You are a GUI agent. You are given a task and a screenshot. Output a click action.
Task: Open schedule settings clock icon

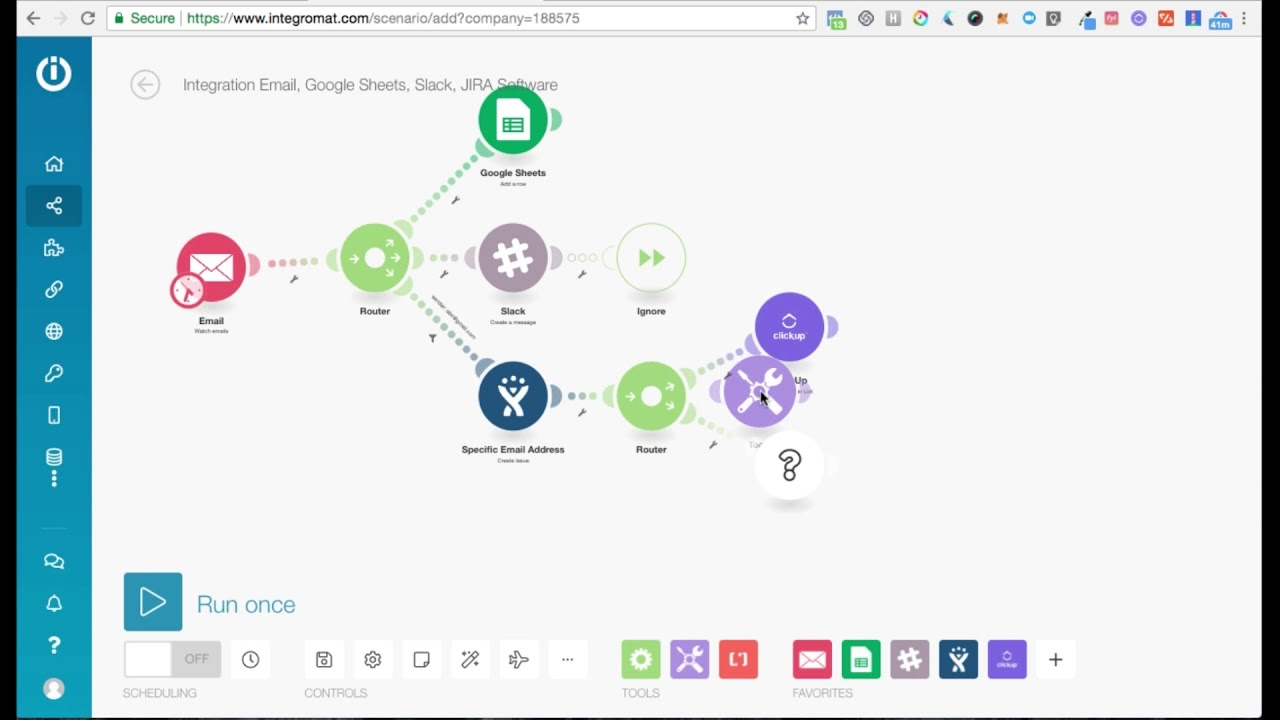(x=250, y=659)
